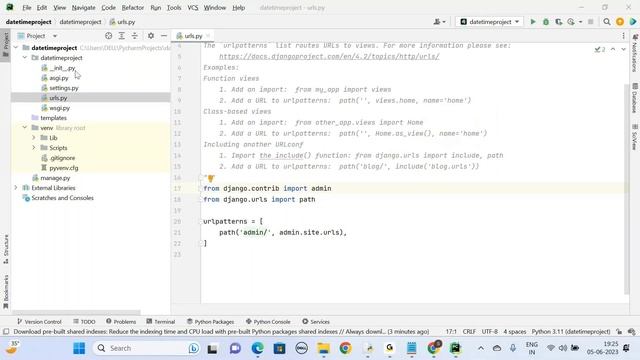Collapse venv library root folder

point(25,128)
